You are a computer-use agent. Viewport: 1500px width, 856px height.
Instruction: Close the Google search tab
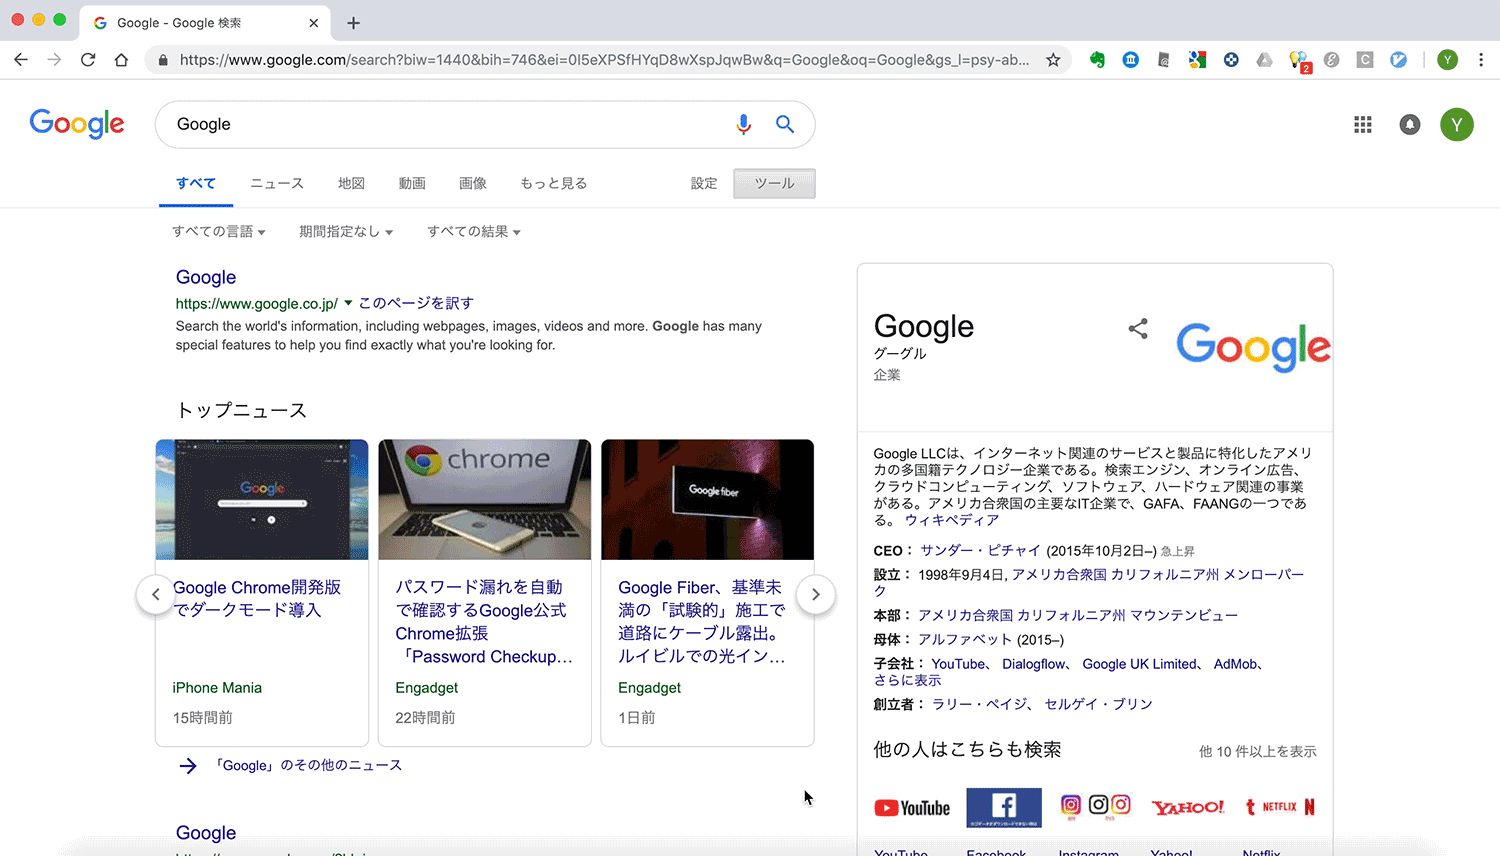314,23
